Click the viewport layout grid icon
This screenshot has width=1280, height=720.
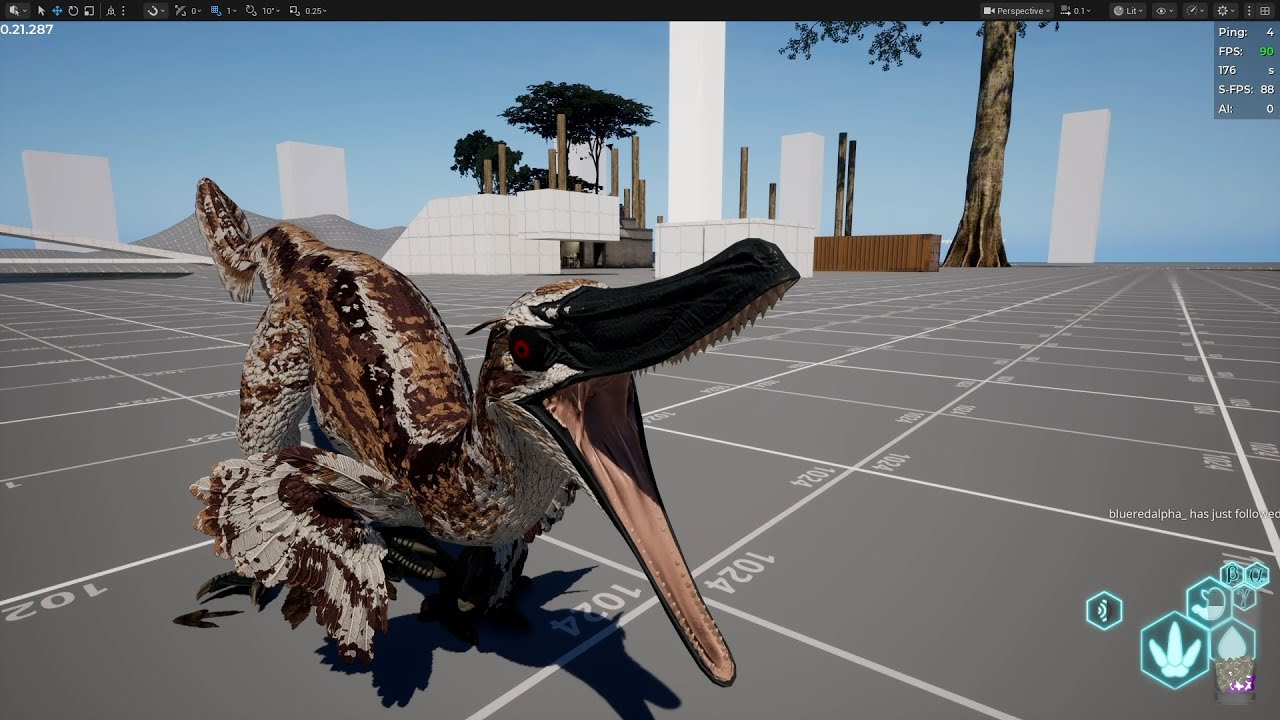point(1264,10)
